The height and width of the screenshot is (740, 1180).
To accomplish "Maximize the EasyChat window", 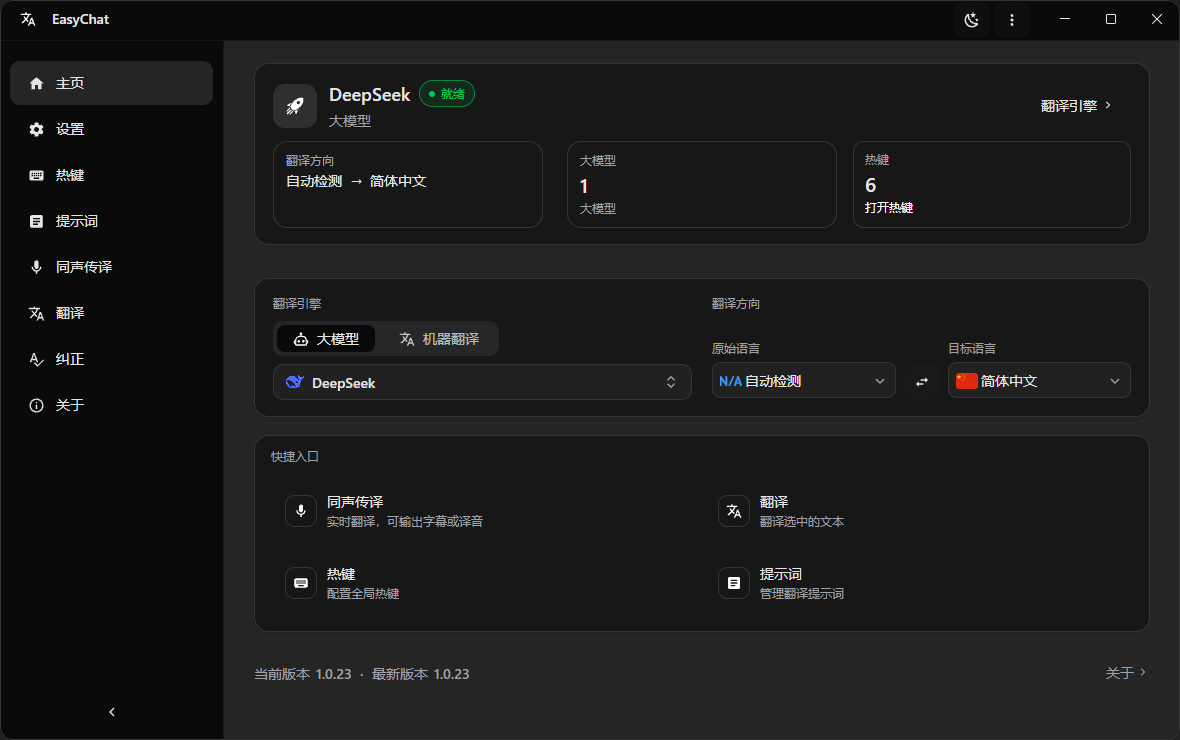I will pyautogui.click(x=1111, y=20).
